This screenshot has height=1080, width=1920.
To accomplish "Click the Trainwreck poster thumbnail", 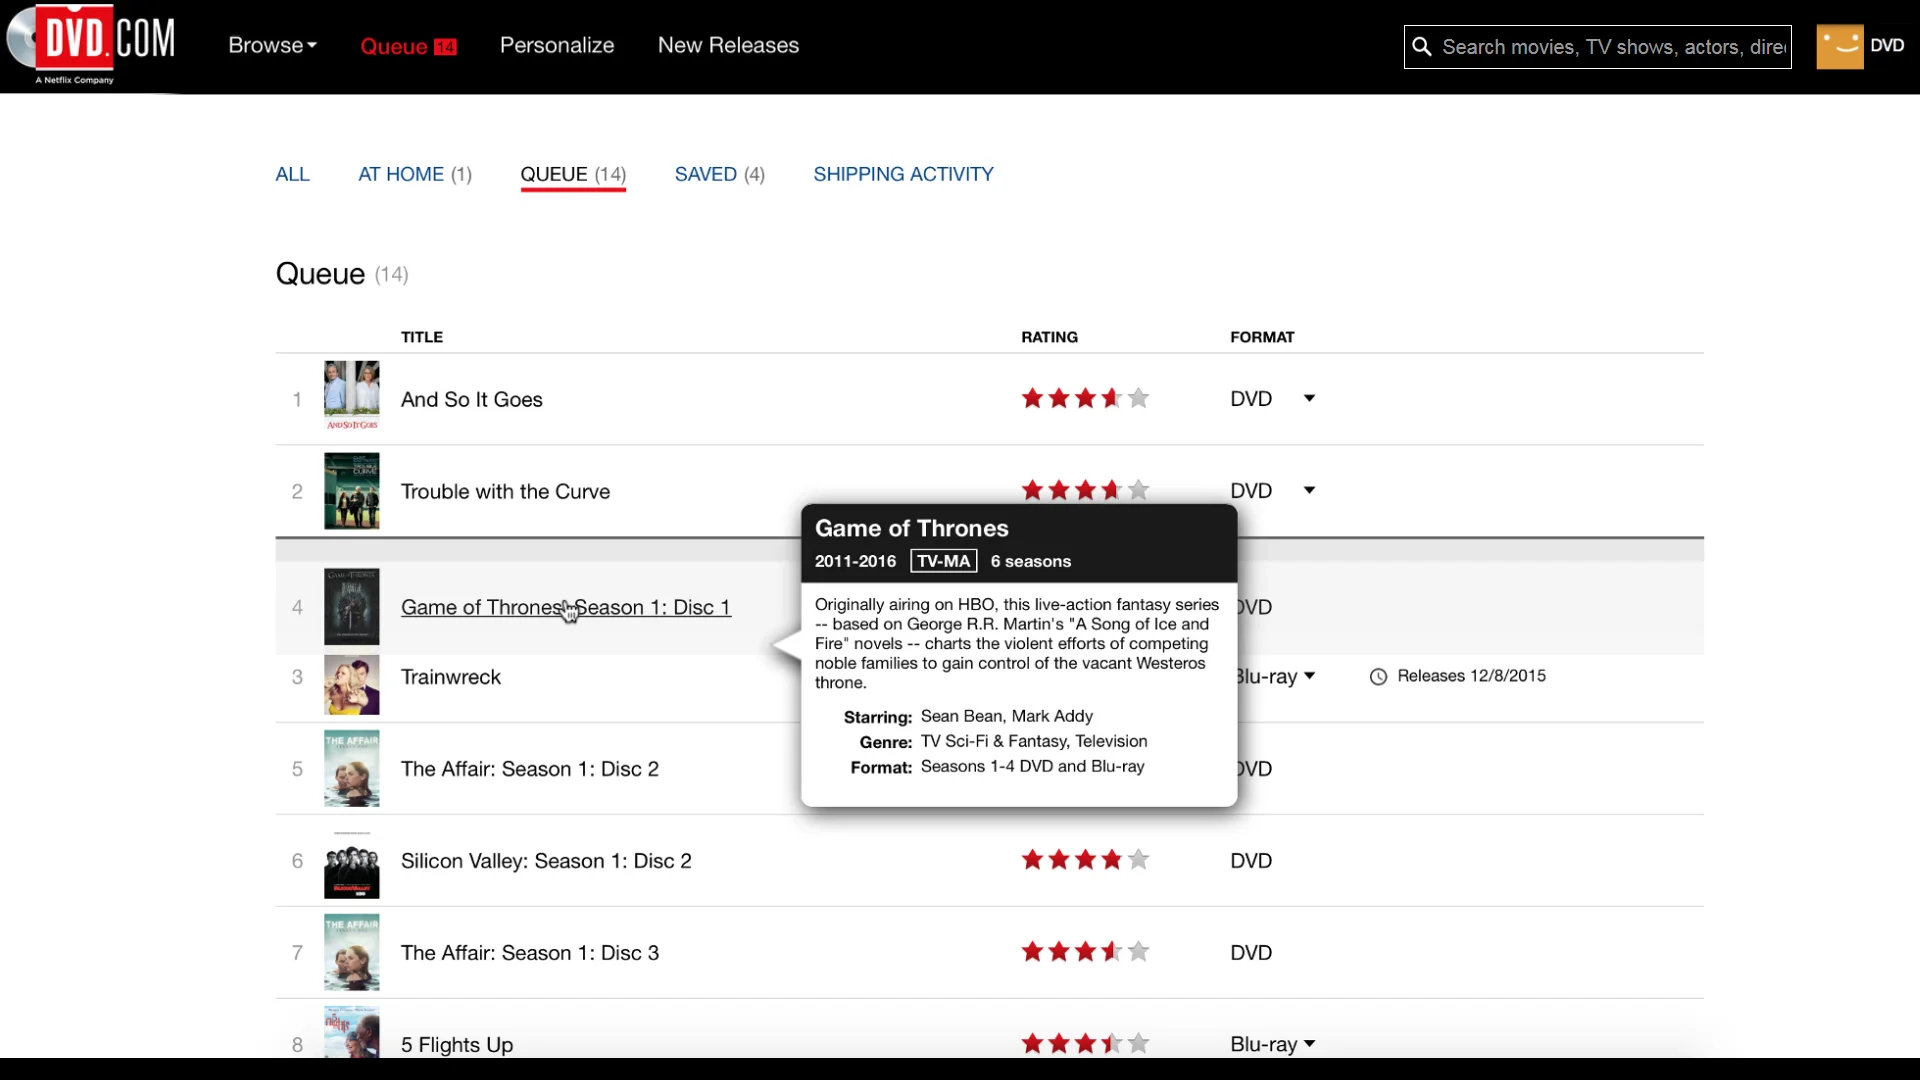I will [x=352, y=685].
